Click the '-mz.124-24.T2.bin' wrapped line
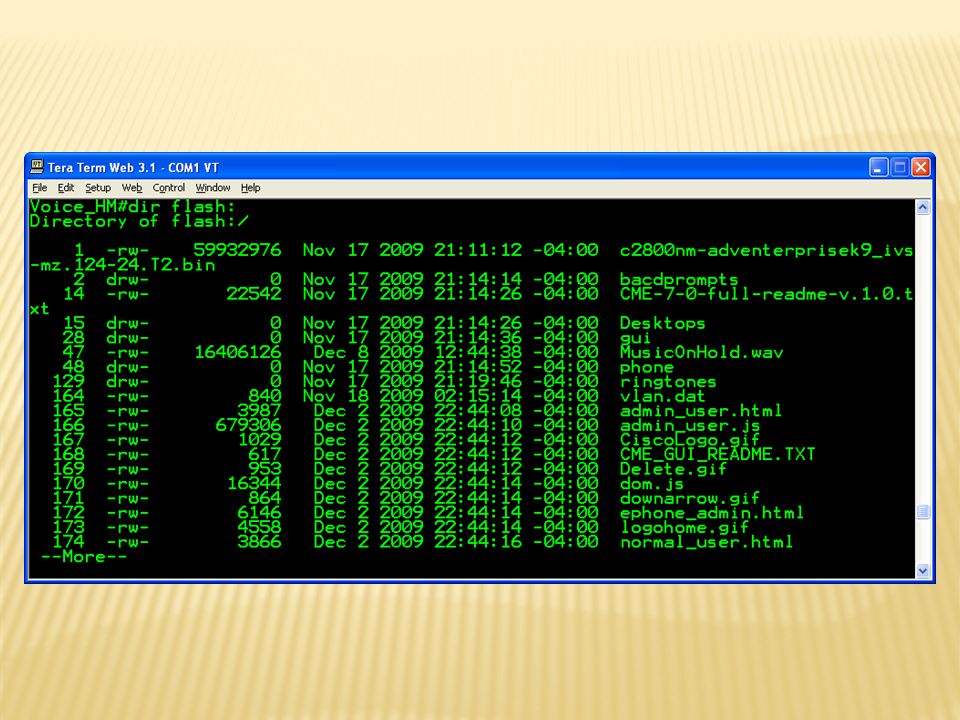960x720 pixels. pos(122,265)
